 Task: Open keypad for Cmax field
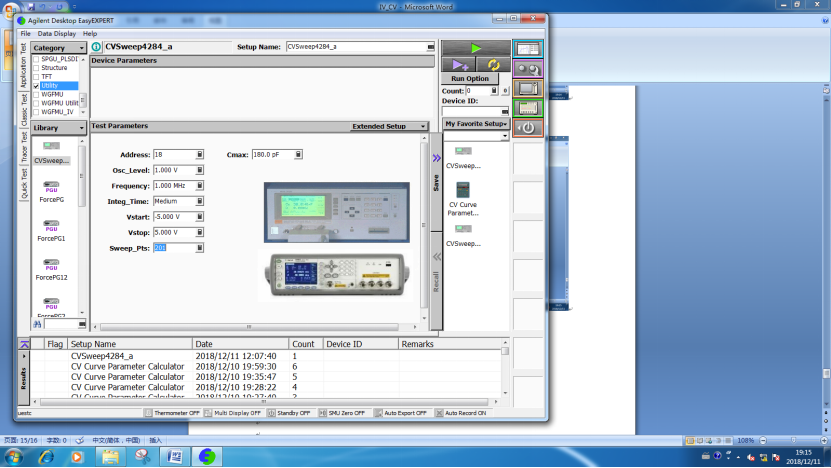[x=298, y=154]
